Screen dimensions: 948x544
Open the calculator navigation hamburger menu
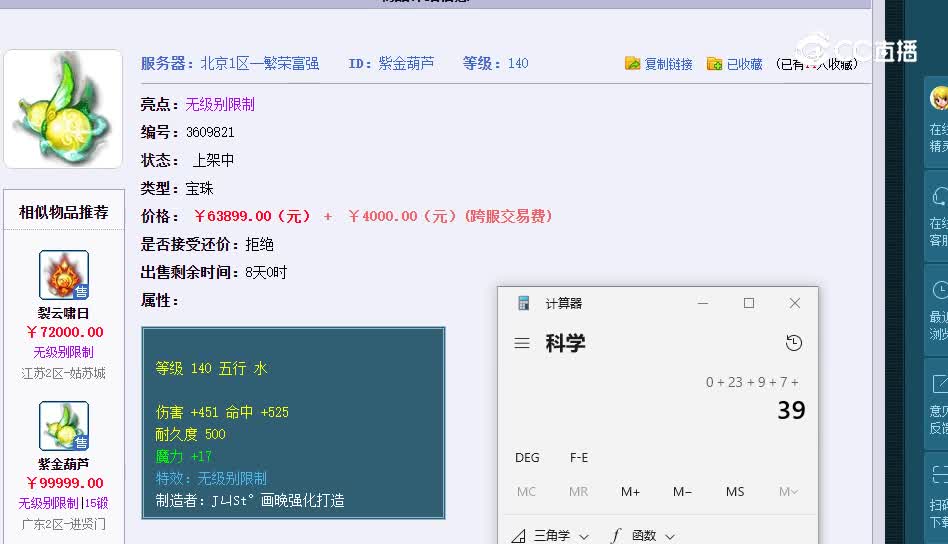522,343
